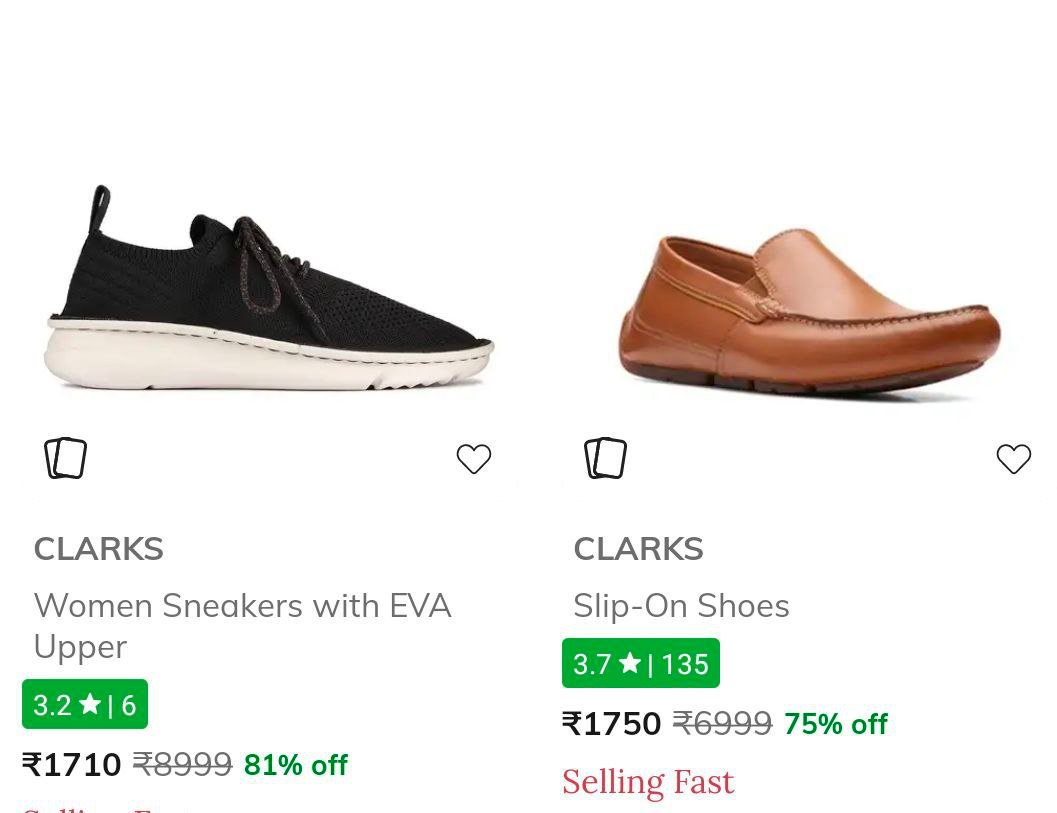Click CLARKS brand above Slip-On Shoes
This screenshot has width=1057, height=813.
click(x=638, y=549)
